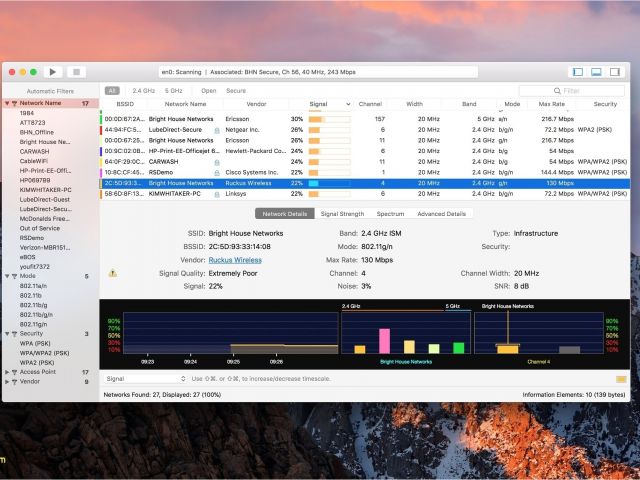Select the 2.4 GHz band filter
Screen dimensions: 640x480
tap(143, 90)
